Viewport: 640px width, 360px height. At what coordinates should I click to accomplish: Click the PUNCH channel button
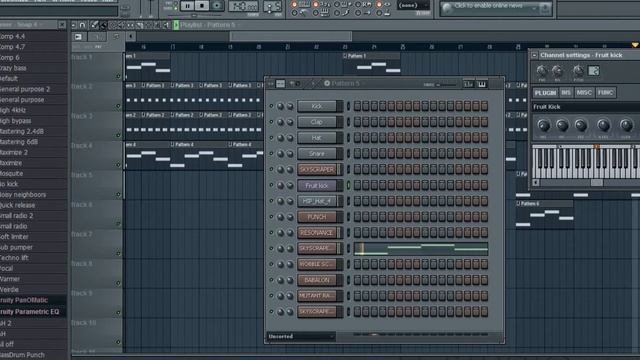click(x=317, y=217)
